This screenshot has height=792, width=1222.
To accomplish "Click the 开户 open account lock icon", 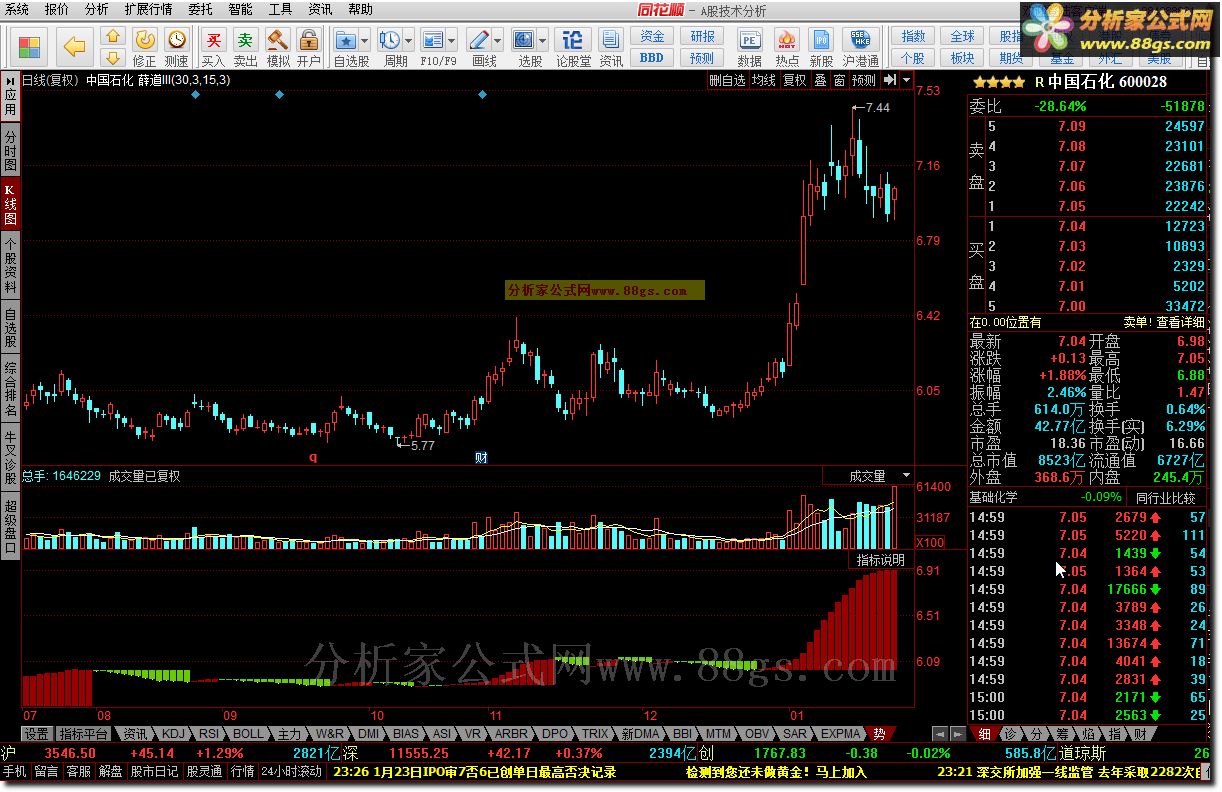I will pyautogui.click(x=308, y=46).
